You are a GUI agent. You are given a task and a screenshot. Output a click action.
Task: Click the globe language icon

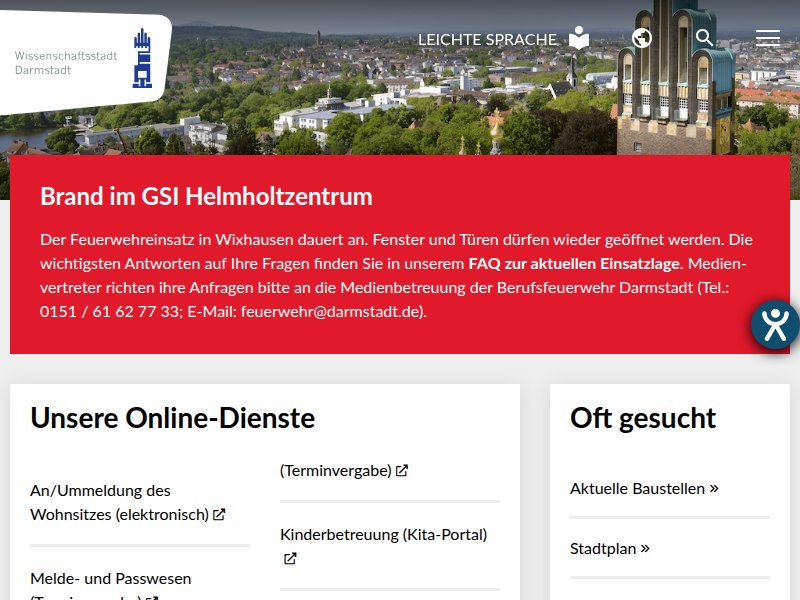(x=642, y=38)
